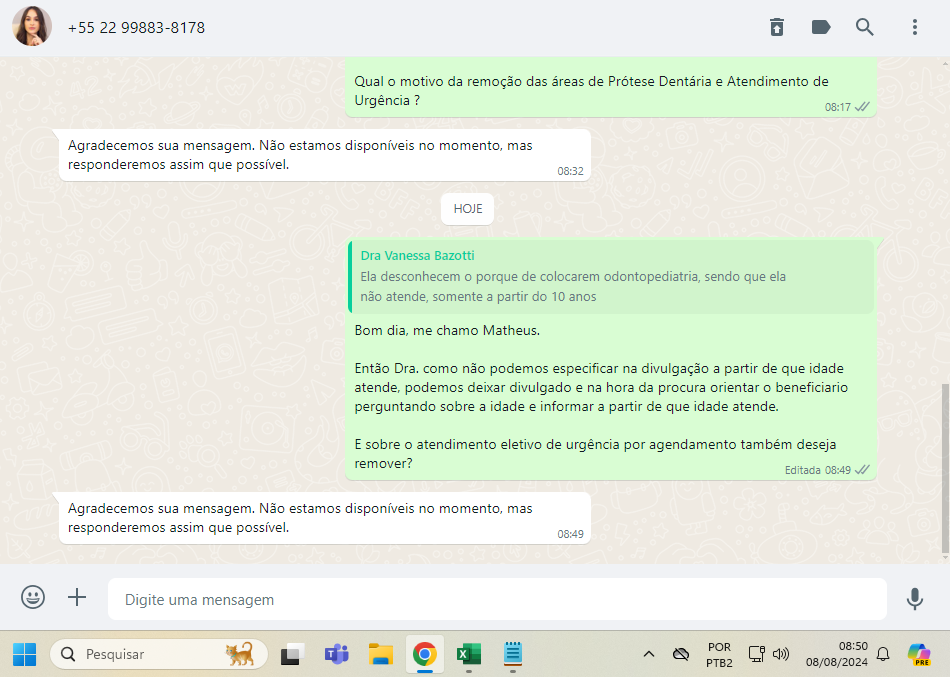Open the notifications bell
The height and width of the screenshot is (677, 950).
pyautogui.click(x=883, y=654)
